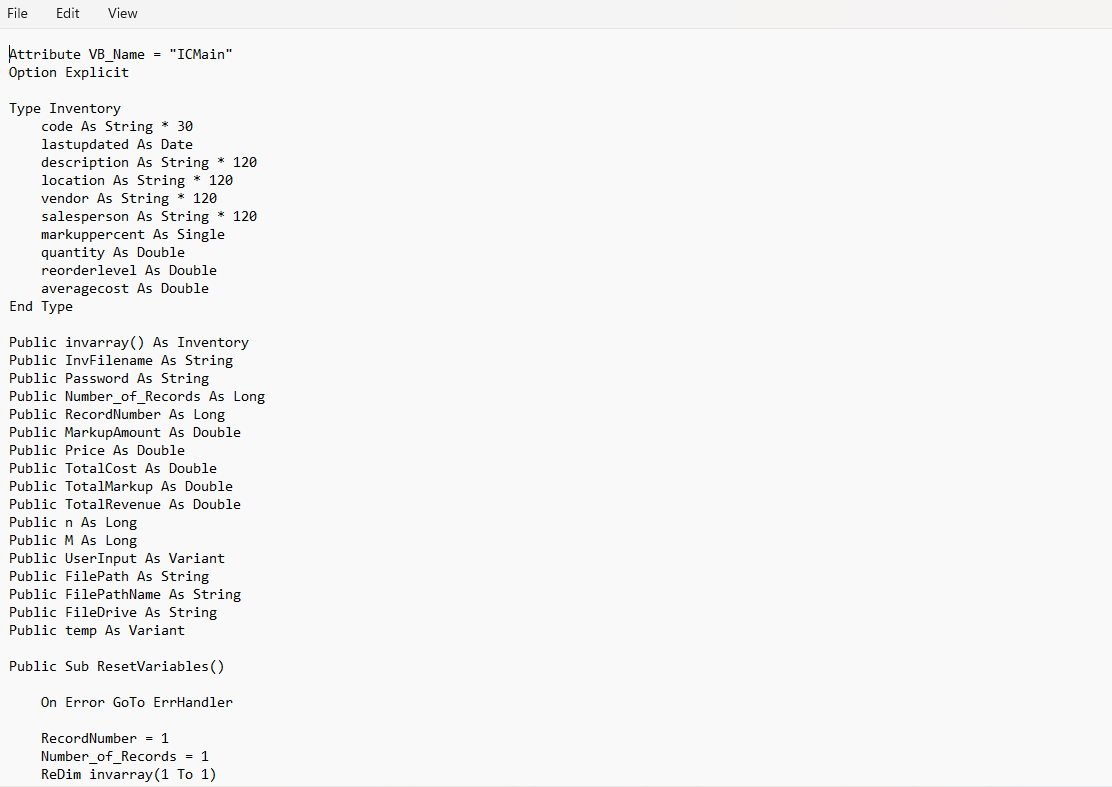Click the On Error GoTo ErrHandler statement
Viewport: 1112px width, 787px height.
136,702
